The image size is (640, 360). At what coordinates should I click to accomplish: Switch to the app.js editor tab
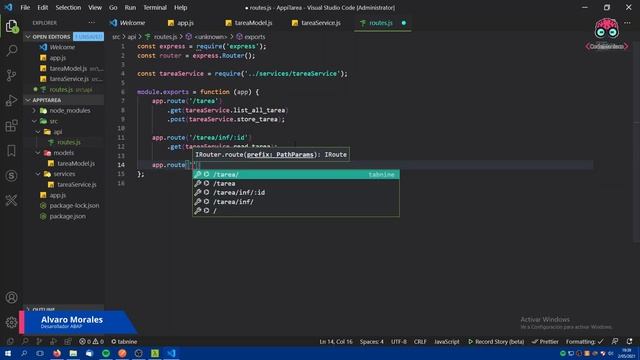186,23
